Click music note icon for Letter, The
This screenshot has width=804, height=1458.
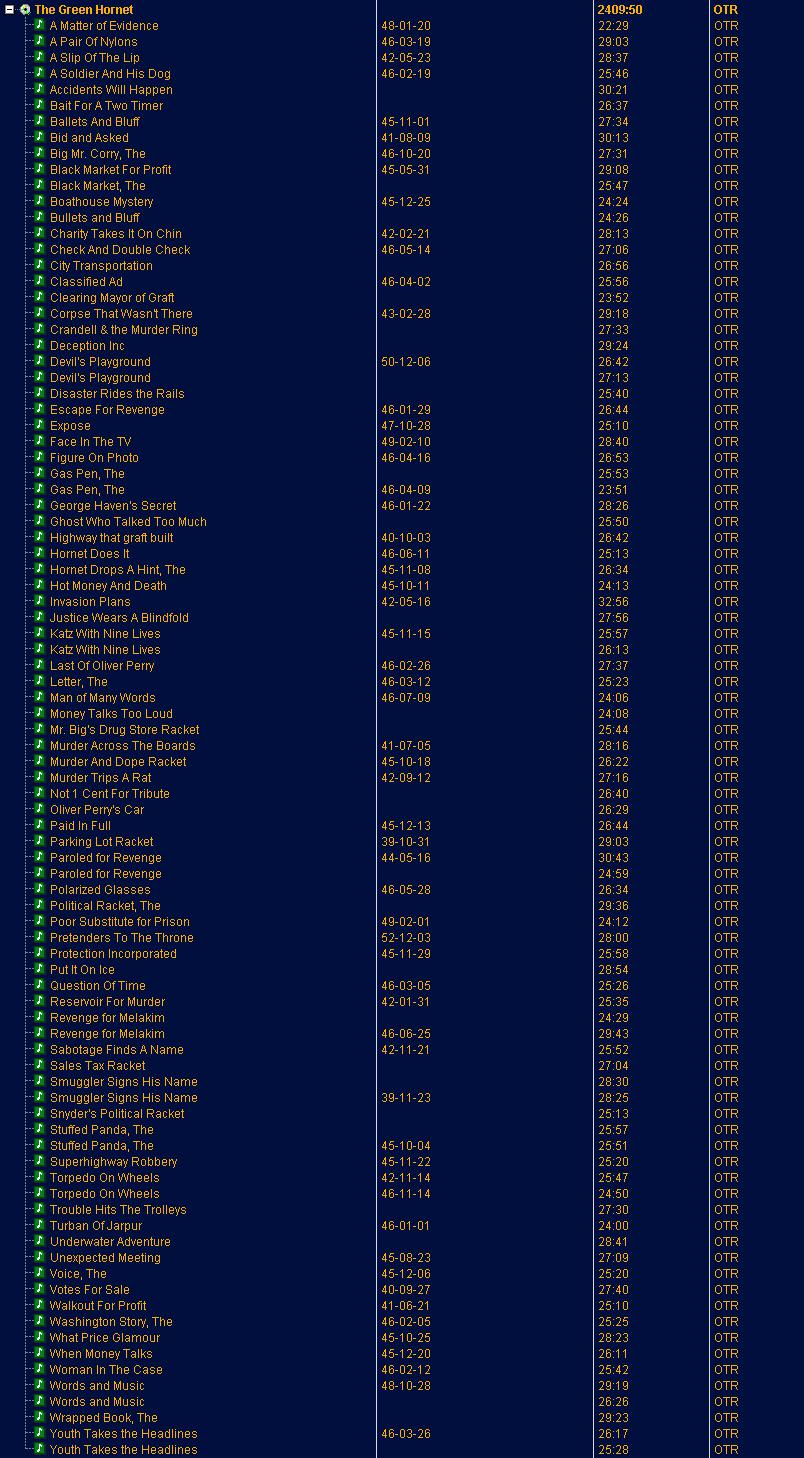point(40,681)
